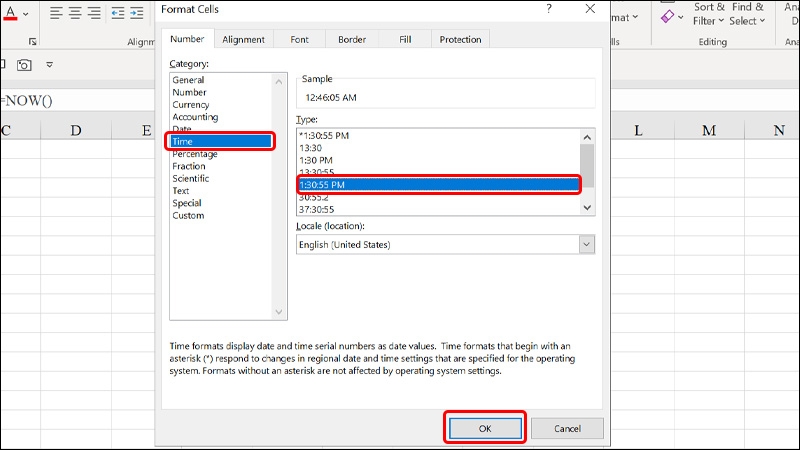
Task: Open Find & Select menu
Action: click(x=747, y=14)
